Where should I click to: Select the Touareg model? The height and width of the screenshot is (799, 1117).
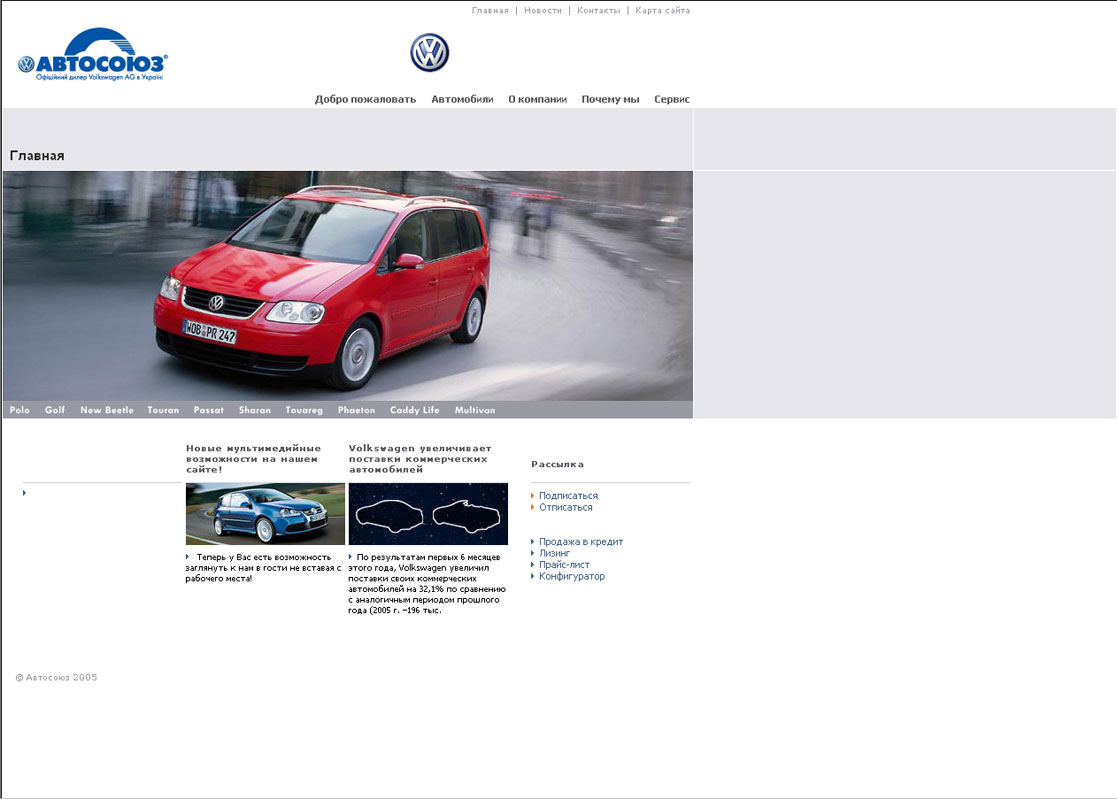click(304, 410)
